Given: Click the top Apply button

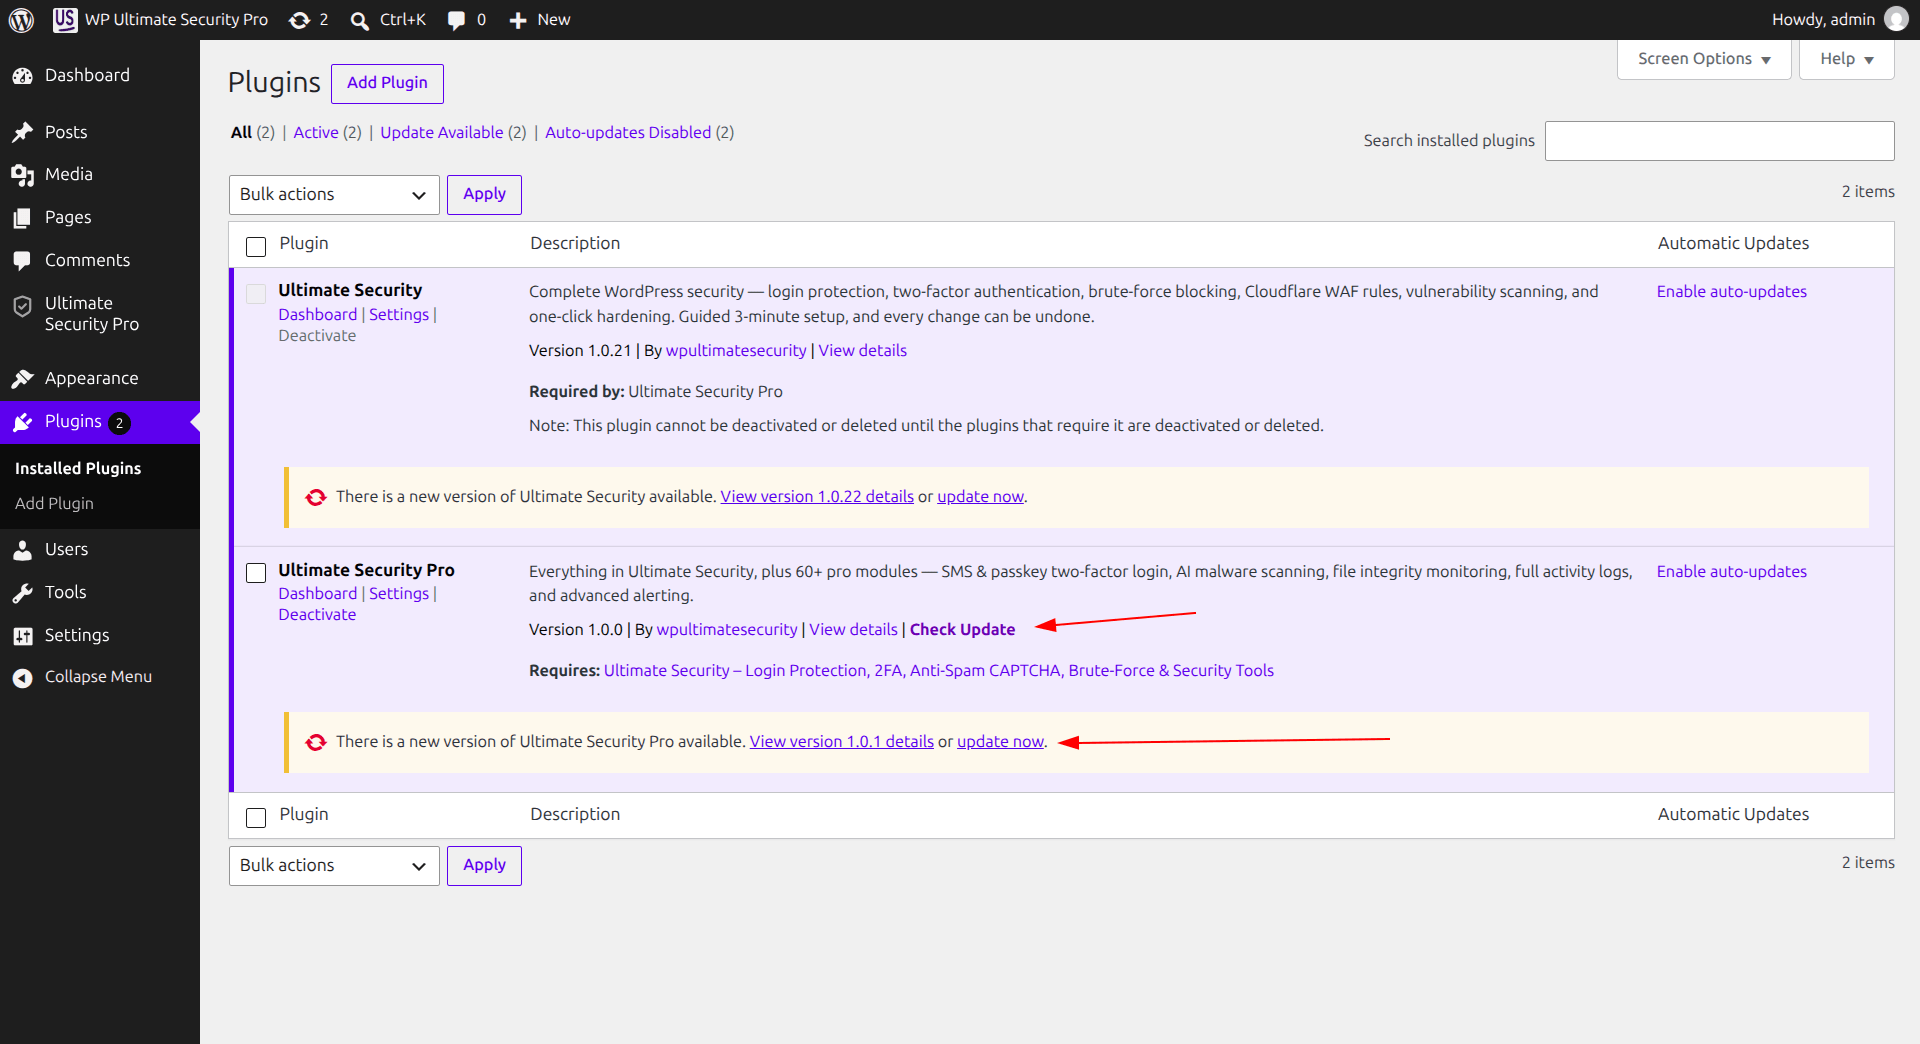Looking at the screenshot, I should click(x=484, y=194).
